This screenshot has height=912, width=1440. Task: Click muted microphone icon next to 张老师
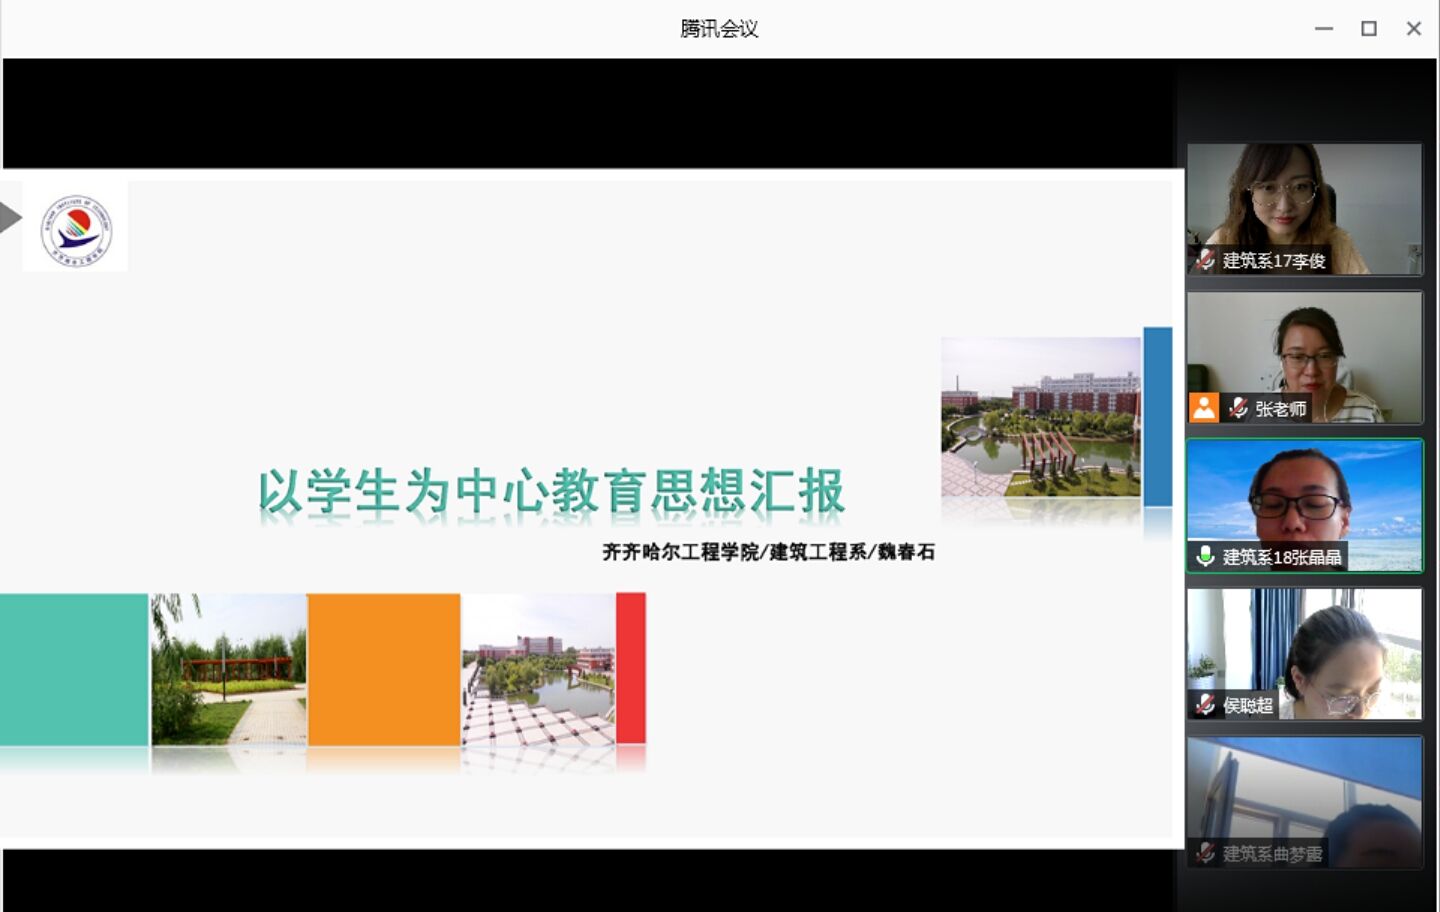click(1238, 408)
